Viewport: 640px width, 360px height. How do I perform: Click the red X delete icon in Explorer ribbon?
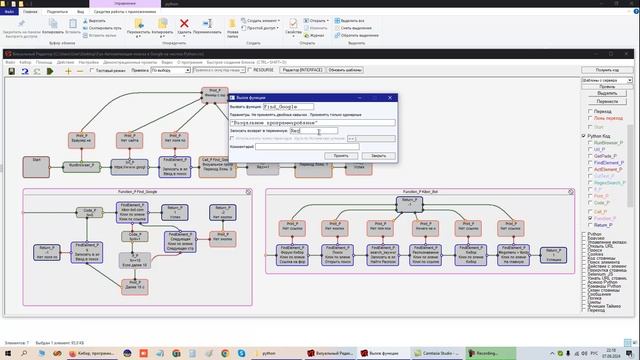(x=184, y=24)
